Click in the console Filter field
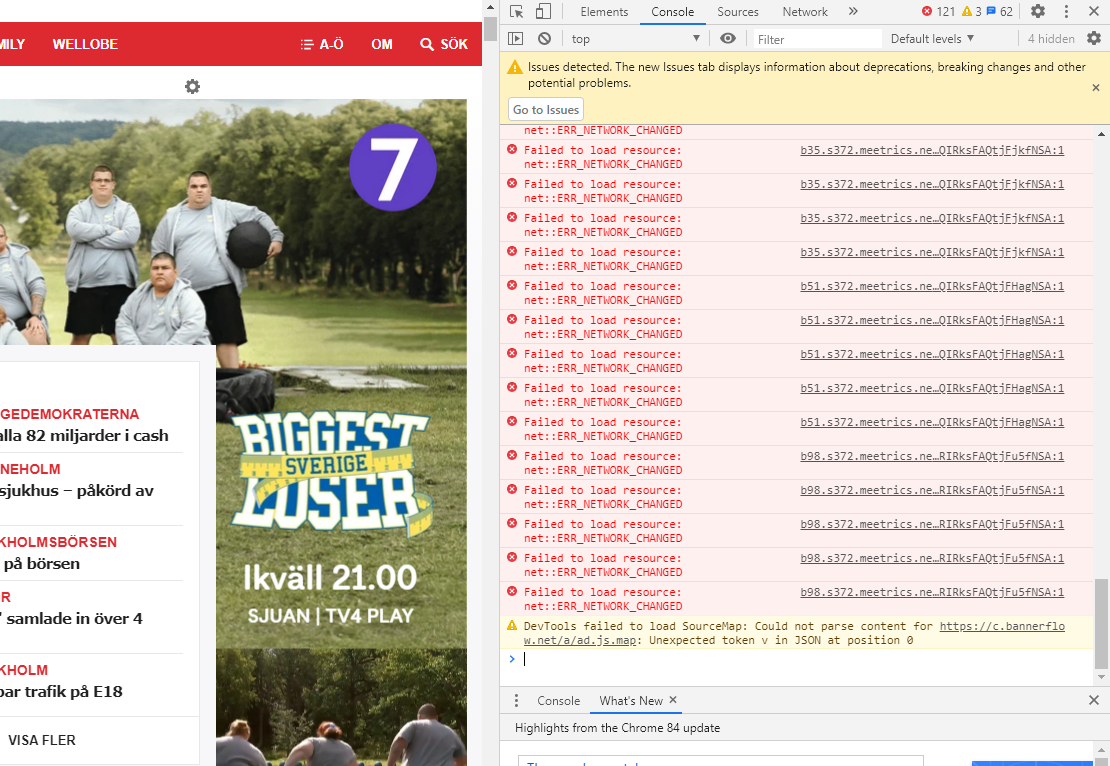The width and height of the screenshot is (1110, 766). pyautogui.click(x=815, y=39)
